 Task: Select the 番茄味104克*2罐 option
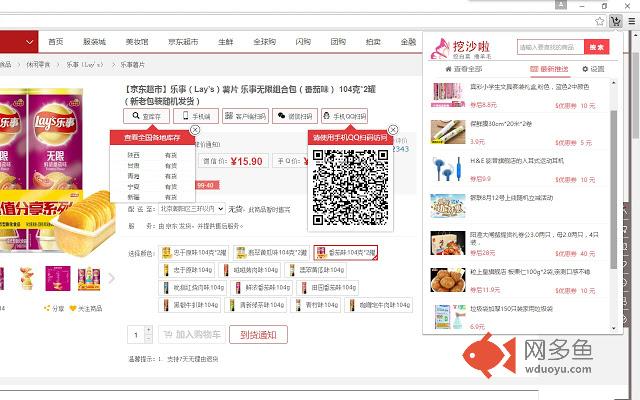tap(346, 253)
